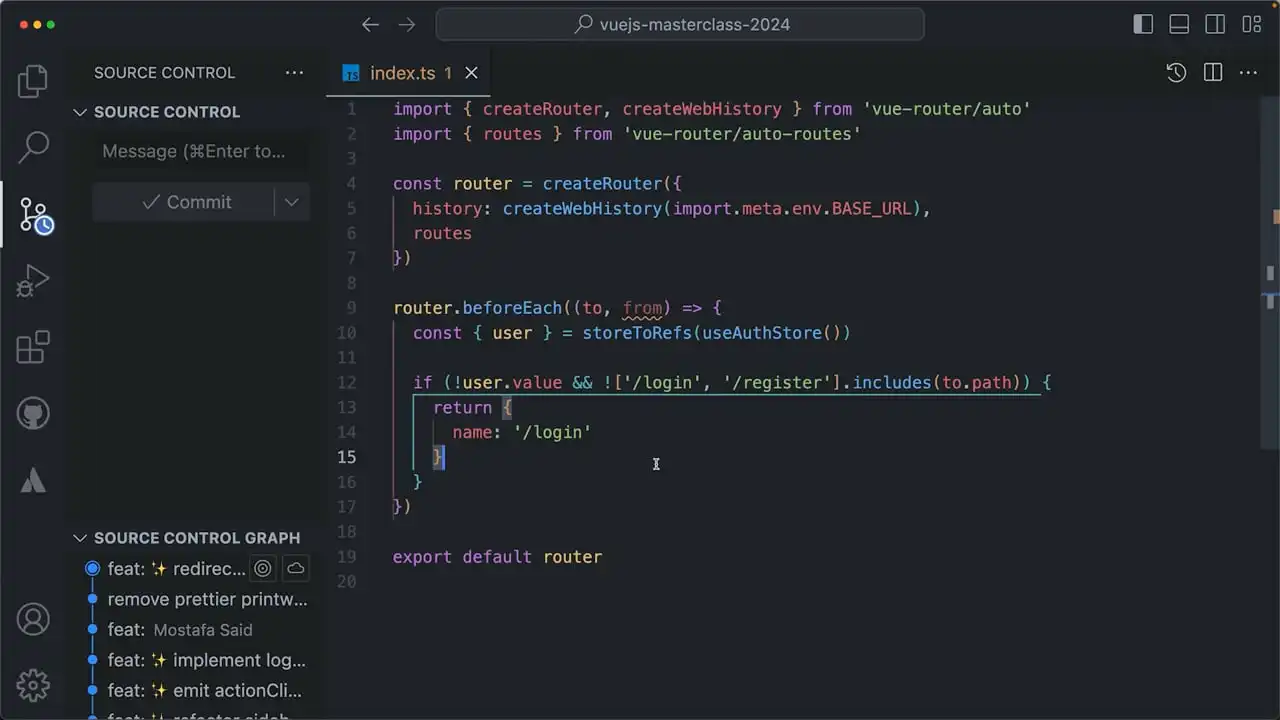Screen dimensions: 1280x720
Task: Click the vuejs-masterclass-2024 command center search
Action: point(680,25)
